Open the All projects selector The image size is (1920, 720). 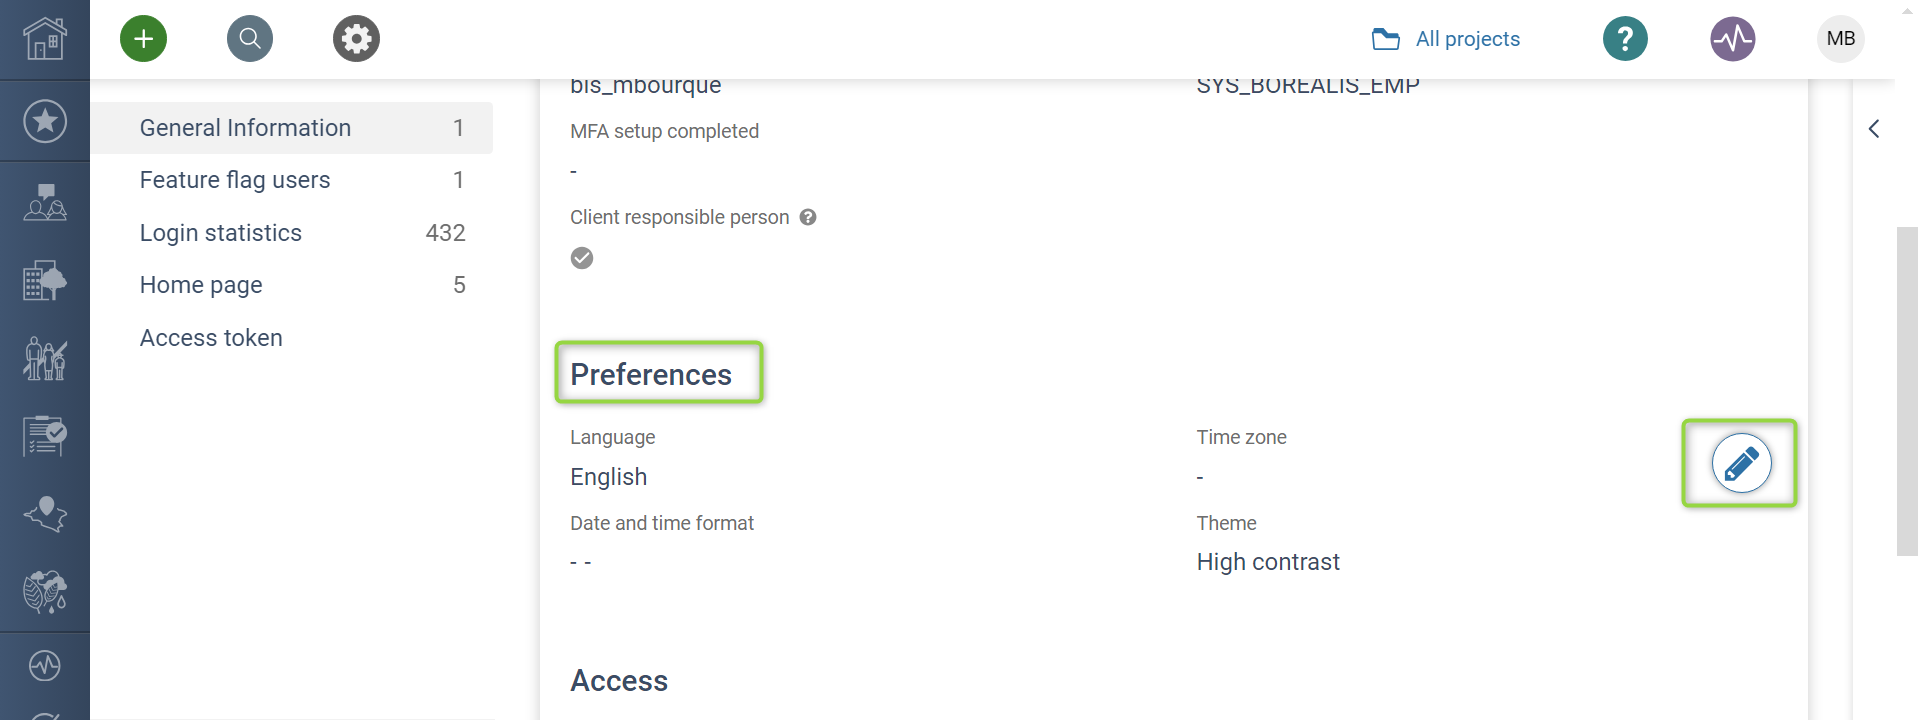pos(1446,39)
